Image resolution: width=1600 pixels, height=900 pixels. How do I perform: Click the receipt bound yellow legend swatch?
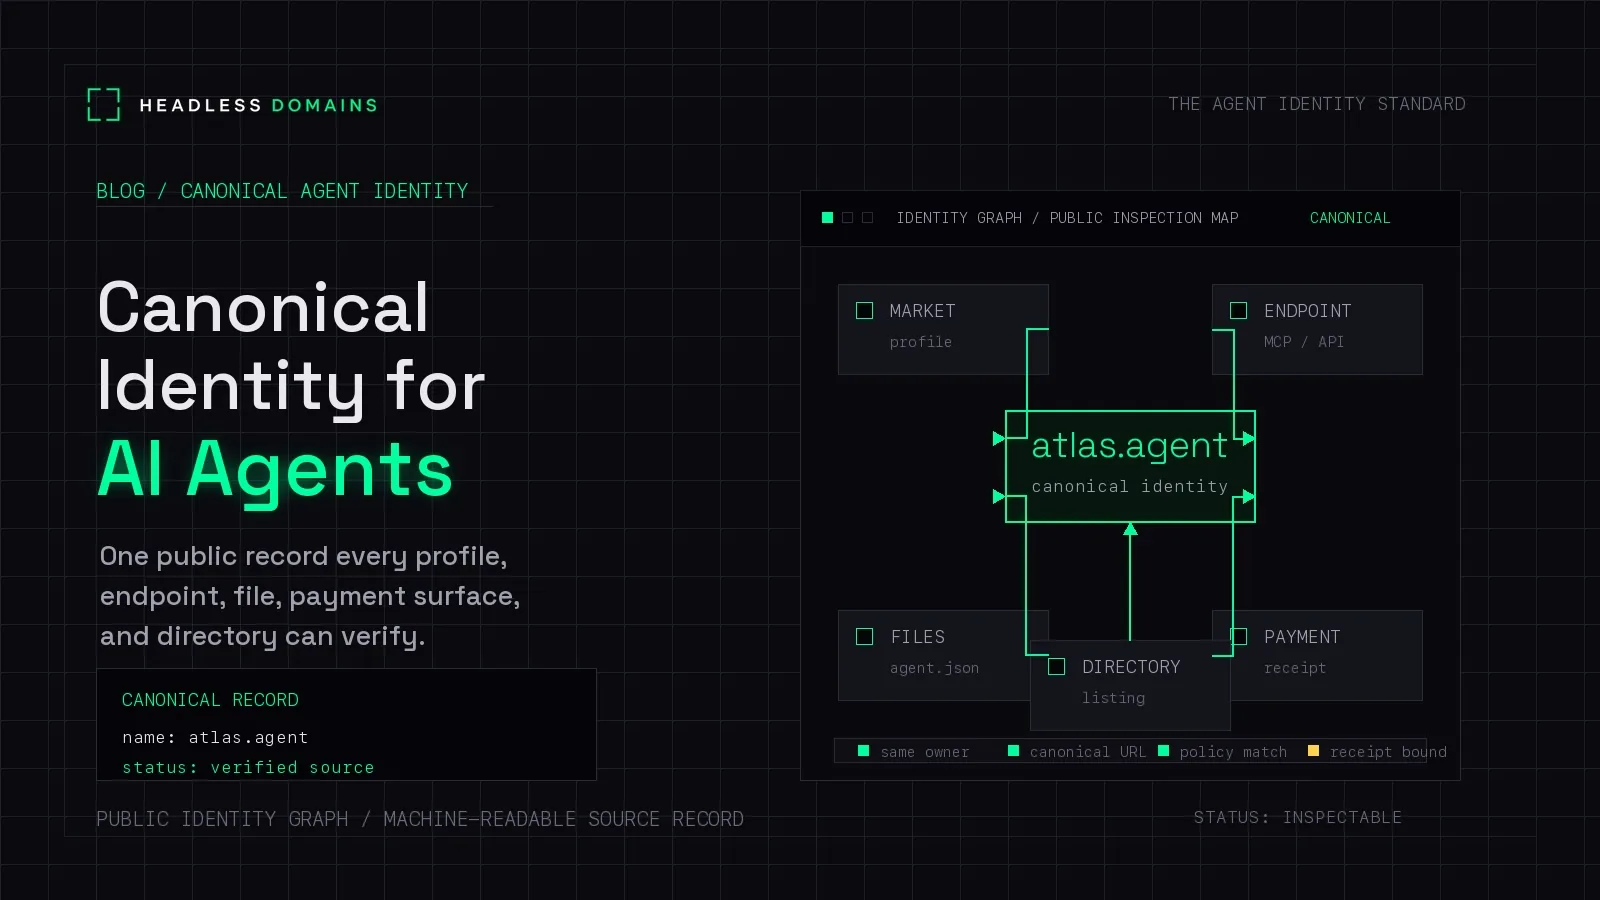[x=1313, y=751]
